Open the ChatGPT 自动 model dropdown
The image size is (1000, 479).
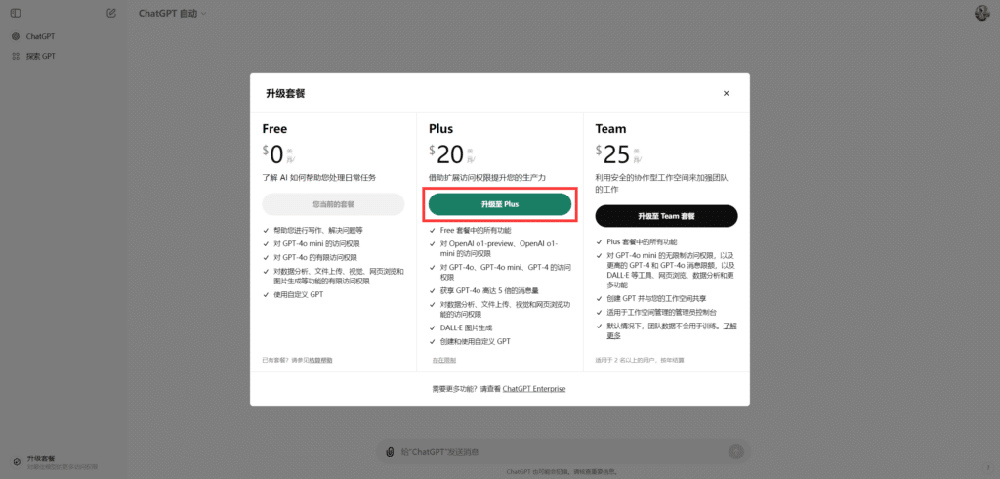click(173, 13)
